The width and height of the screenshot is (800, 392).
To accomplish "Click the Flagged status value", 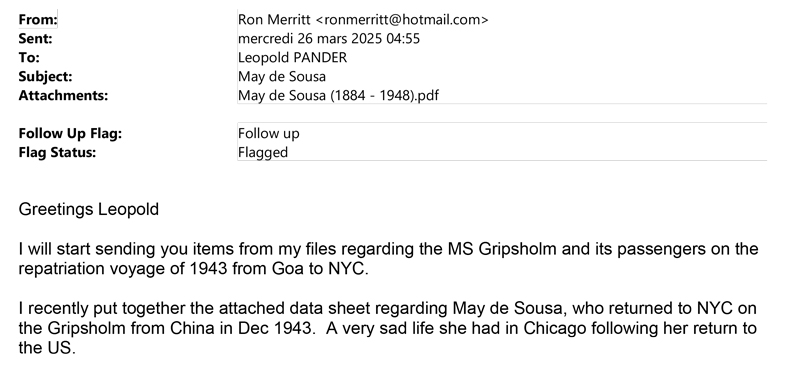I will pos(263,152).
